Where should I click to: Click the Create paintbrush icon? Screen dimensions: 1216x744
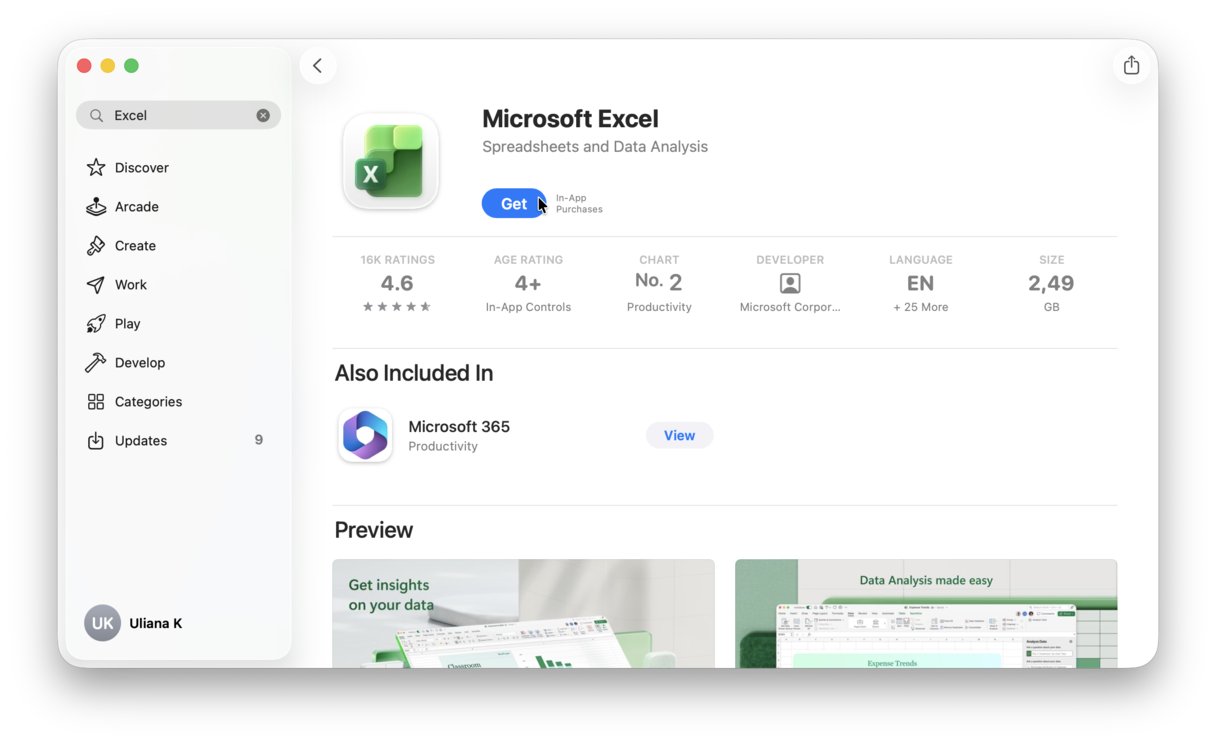pyautogui.click(x=96, y=245)
